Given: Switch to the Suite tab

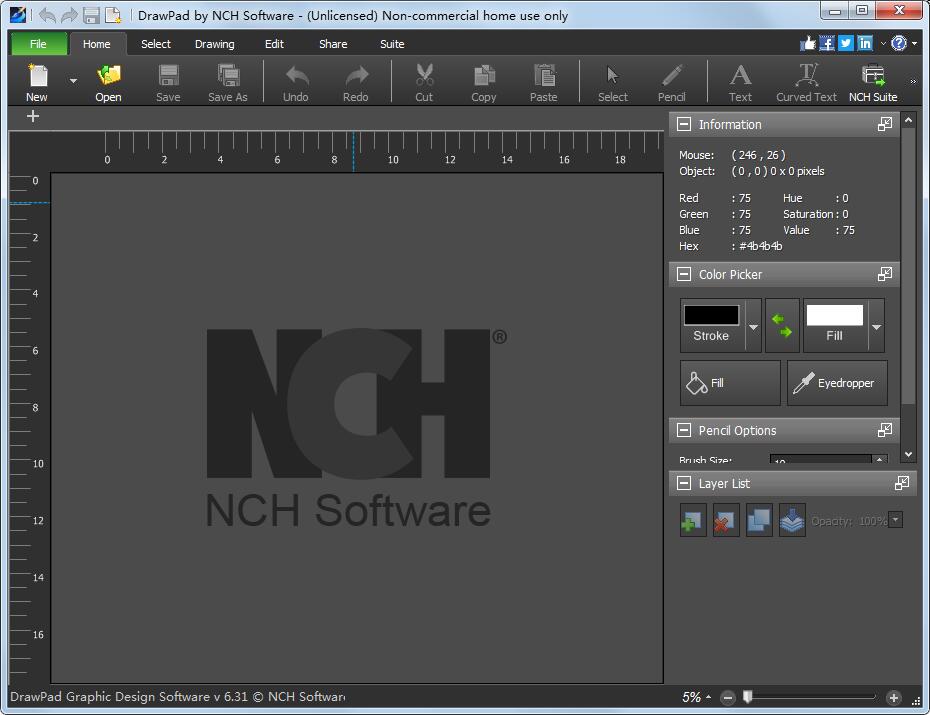Looking at the screenshot, I should [x=392, y=44].
